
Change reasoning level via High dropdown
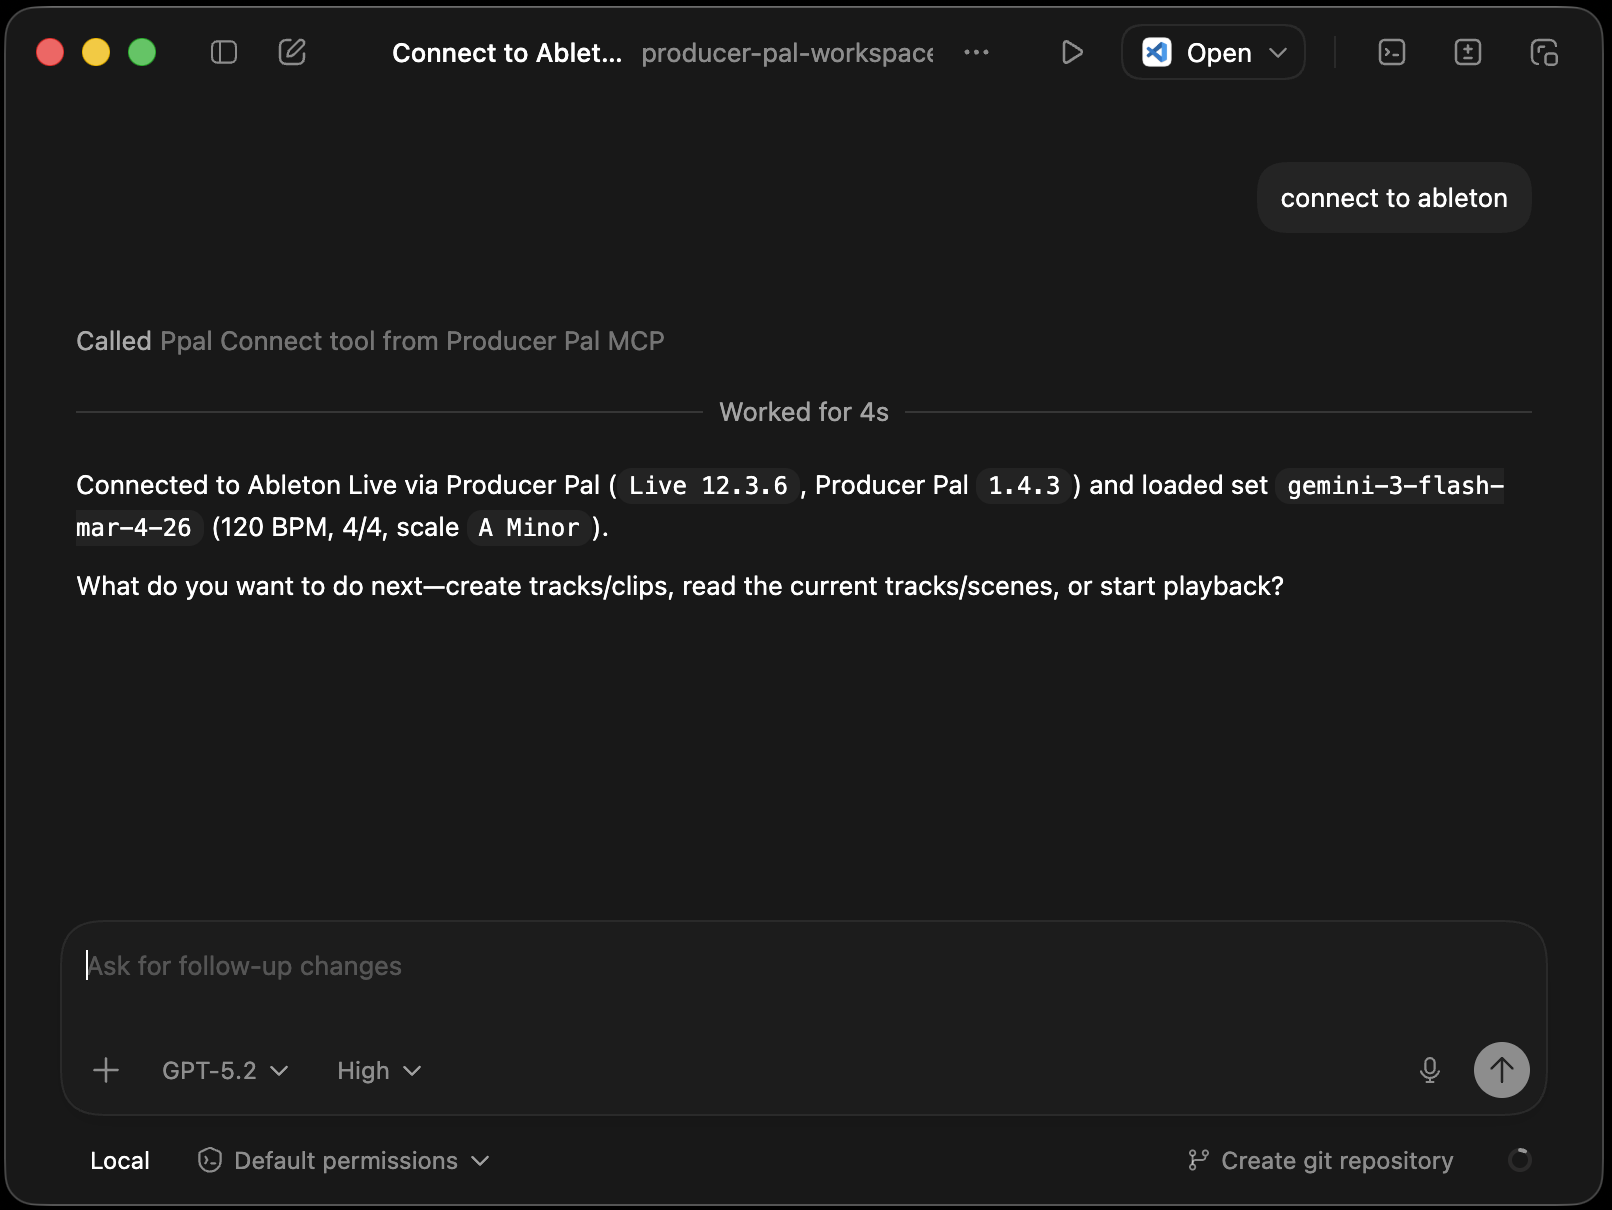pos(378,1070)
